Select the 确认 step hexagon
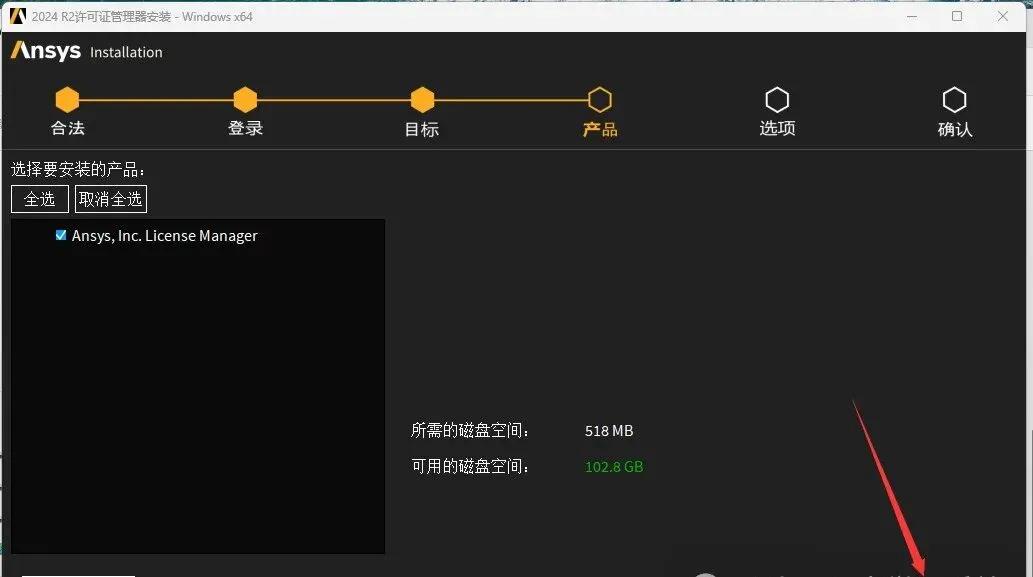 [955, 100]
